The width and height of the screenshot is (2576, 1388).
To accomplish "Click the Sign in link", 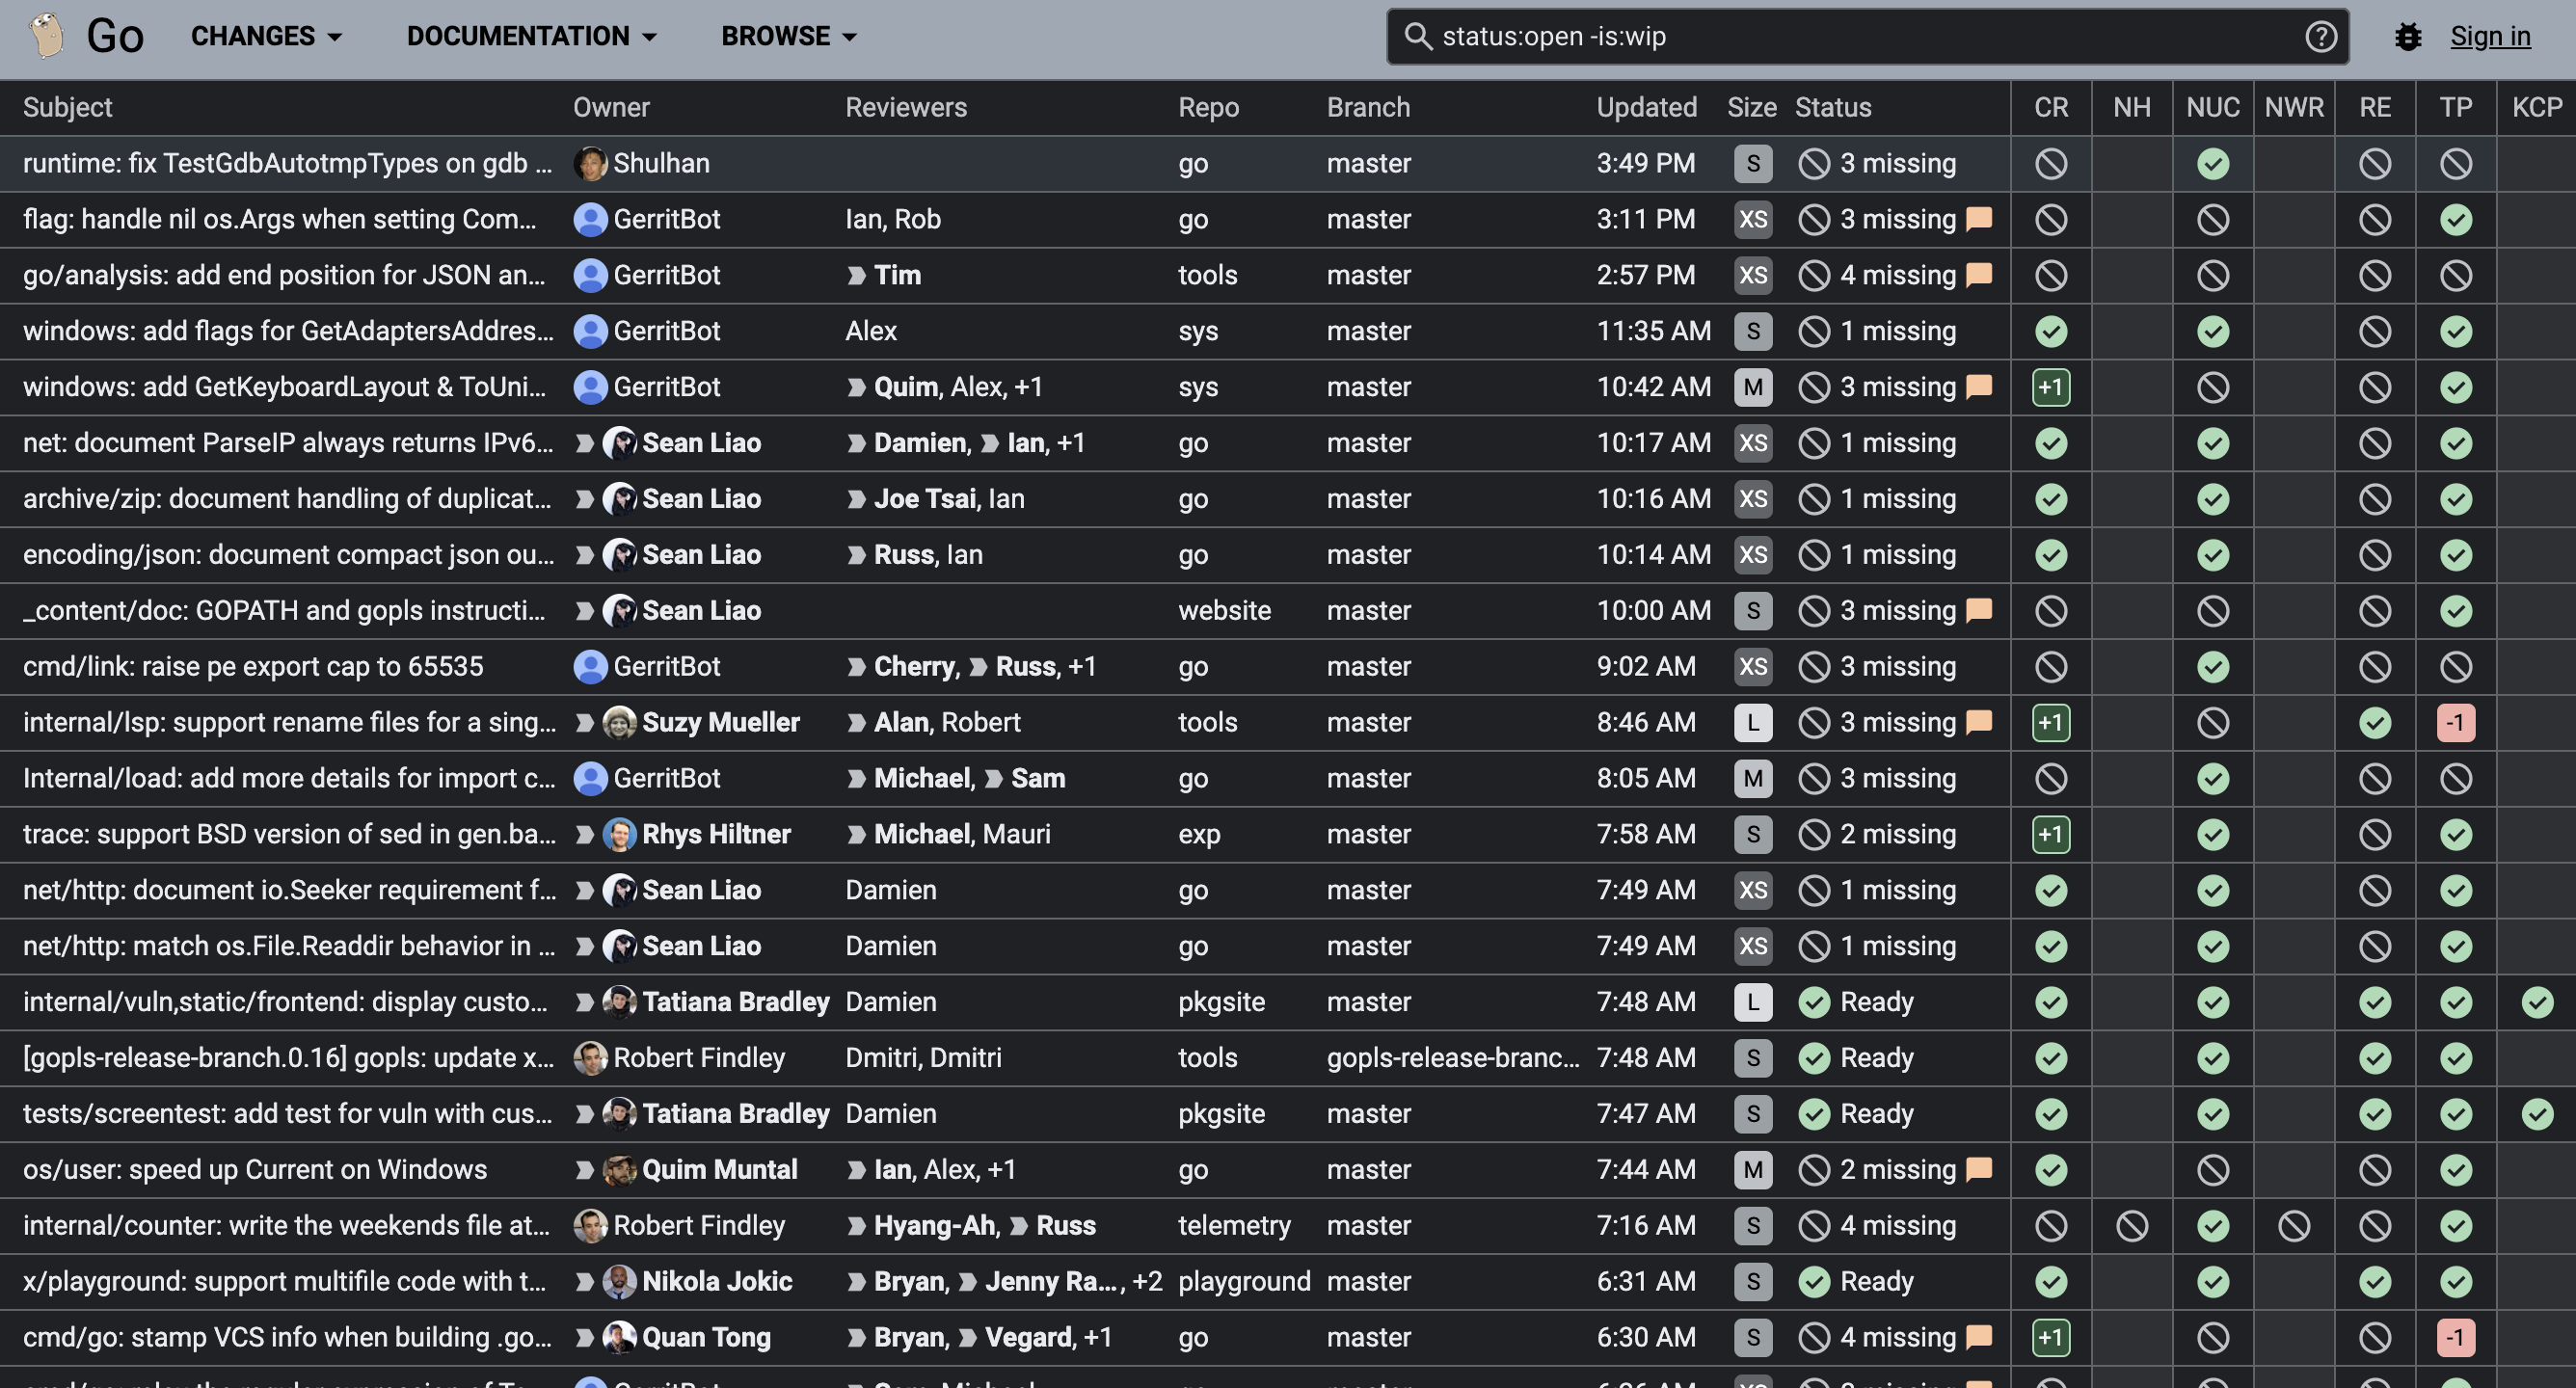I will click(x=2489, y=37).
